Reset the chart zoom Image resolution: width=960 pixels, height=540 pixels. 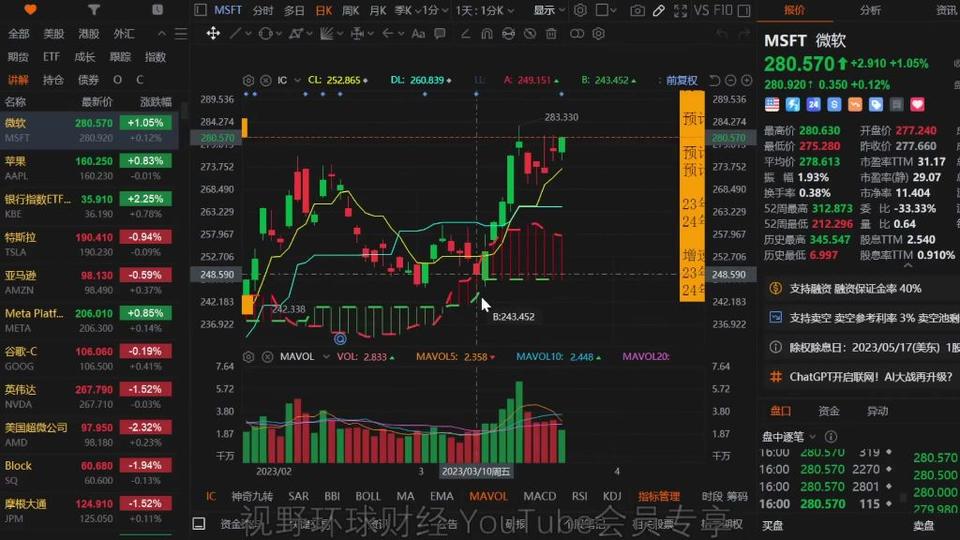tap(714, 80)
